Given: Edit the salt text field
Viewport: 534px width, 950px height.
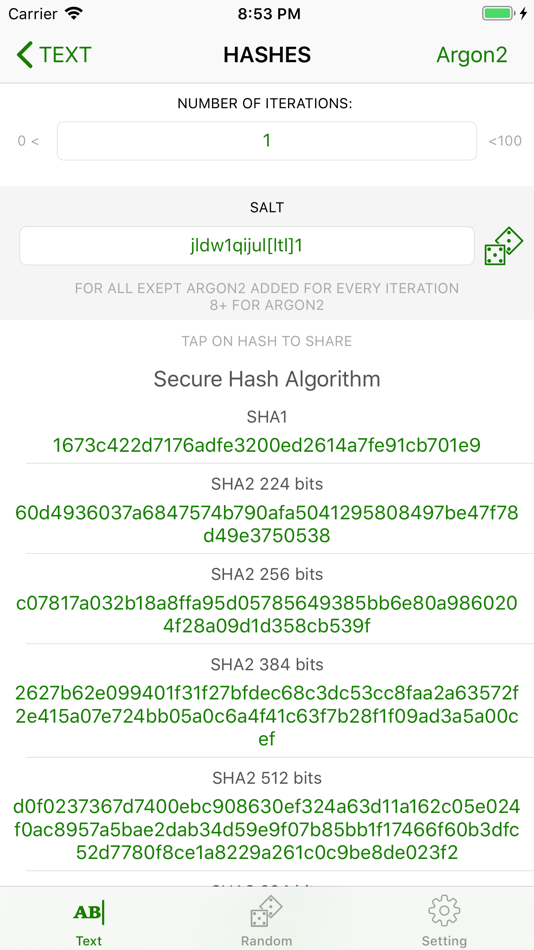Looking at the screenshot, I should [x=247, y=246].
